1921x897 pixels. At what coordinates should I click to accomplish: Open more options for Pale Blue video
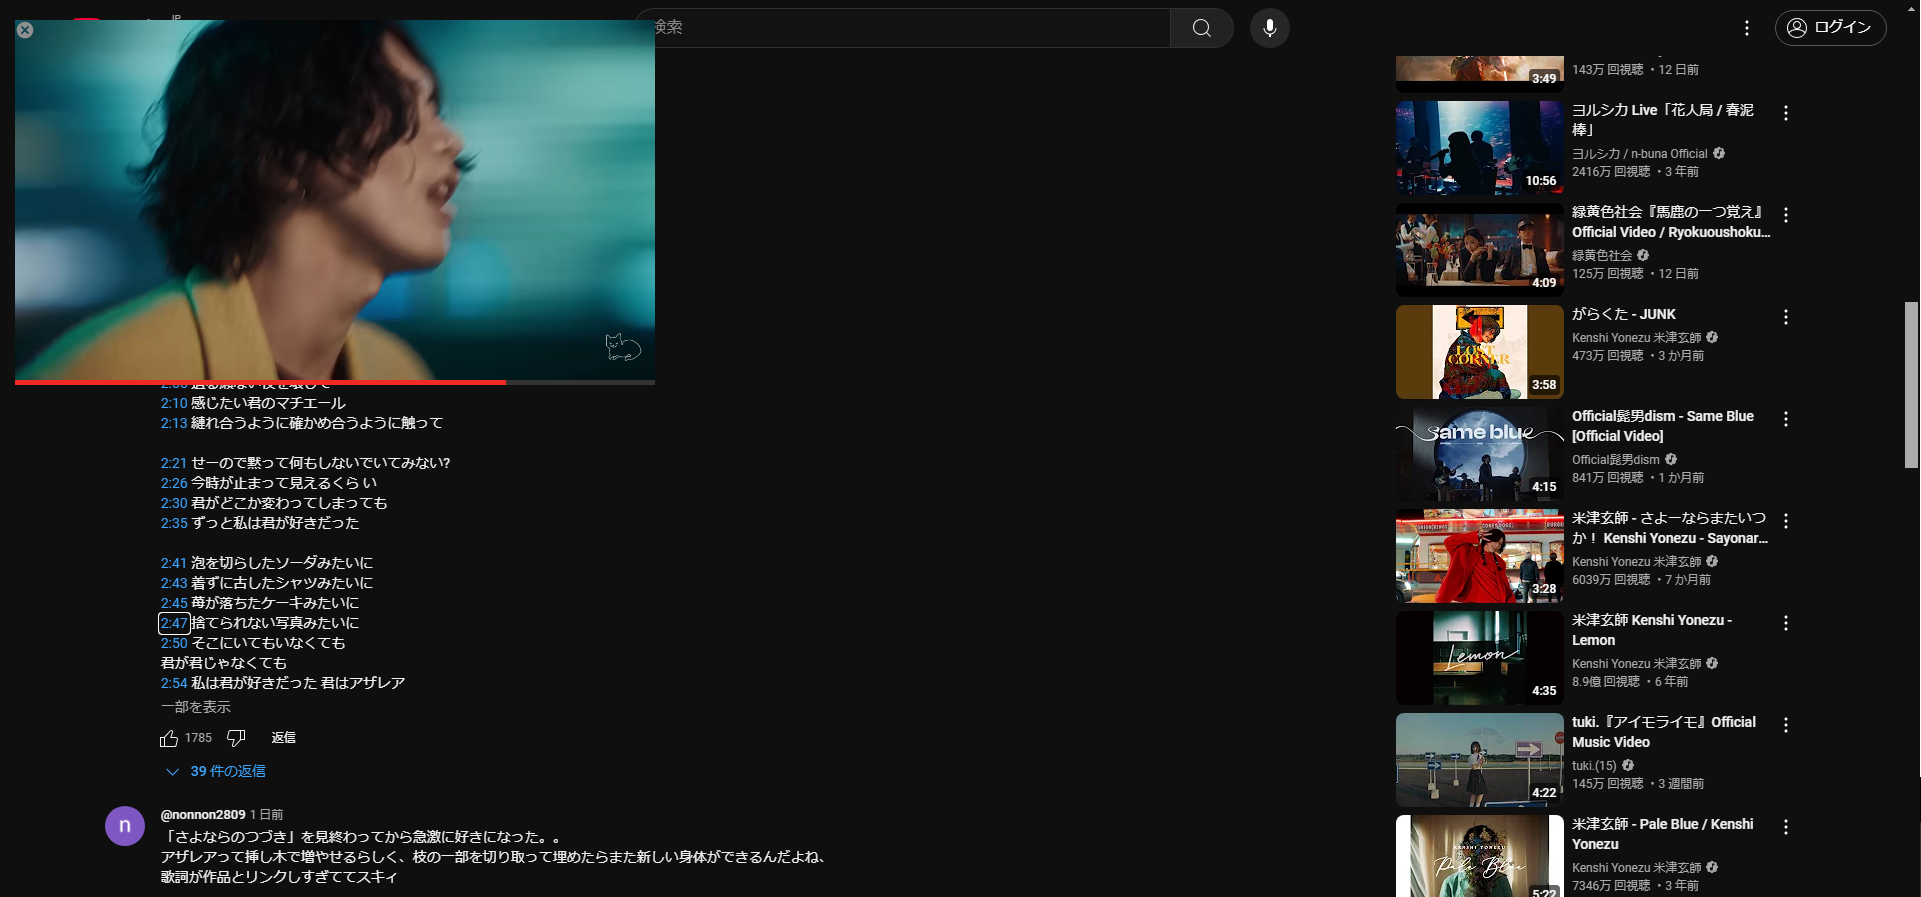point(1785,827)
